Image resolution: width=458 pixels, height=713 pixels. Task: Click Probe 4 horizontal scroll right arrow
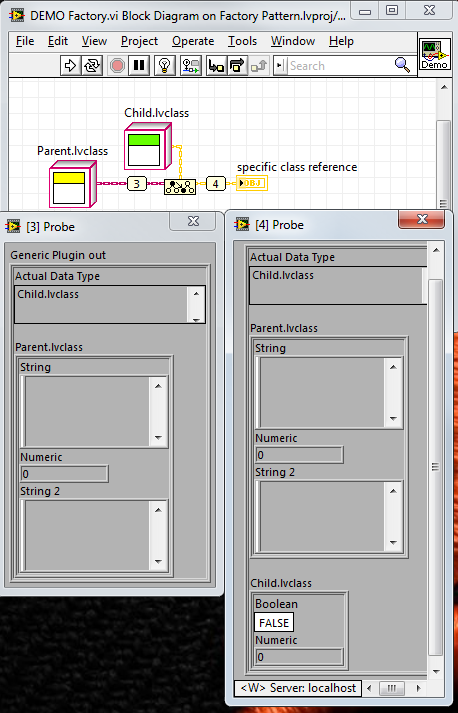[418, 688]
